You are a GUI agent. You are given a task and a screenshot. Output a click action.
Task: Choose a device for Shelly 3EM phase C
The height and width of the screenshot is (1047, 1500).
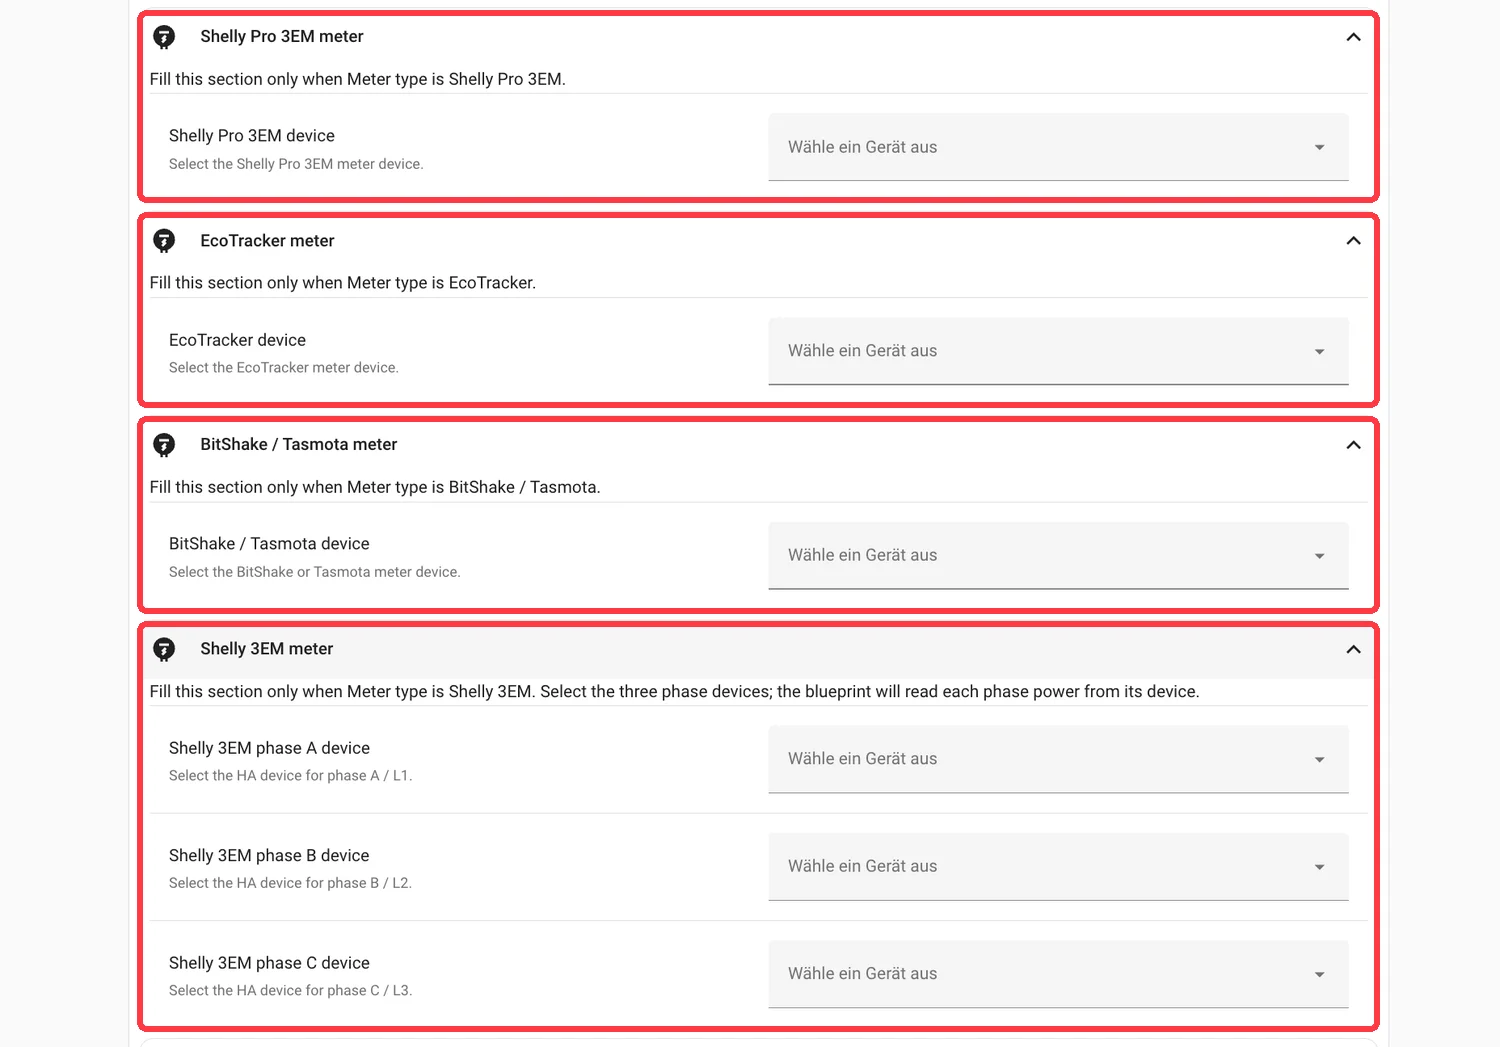(x=1058, y=974)
